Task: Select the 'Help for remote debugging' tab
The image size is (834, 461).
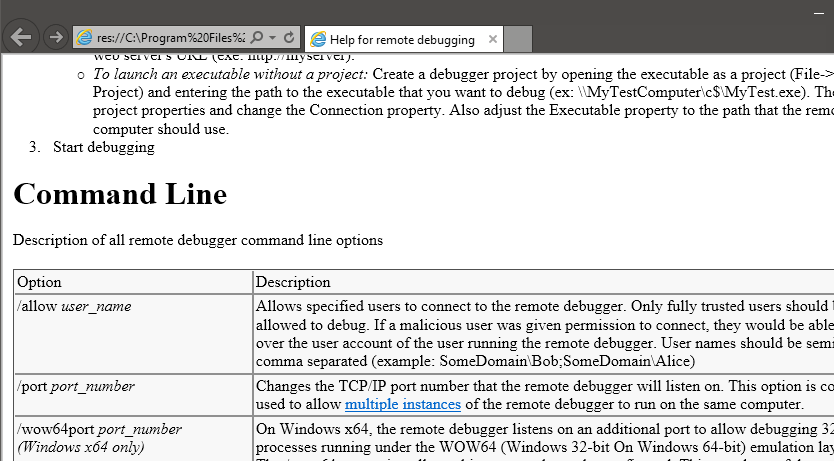Action: pyautogui.click(x=402, y=40)
